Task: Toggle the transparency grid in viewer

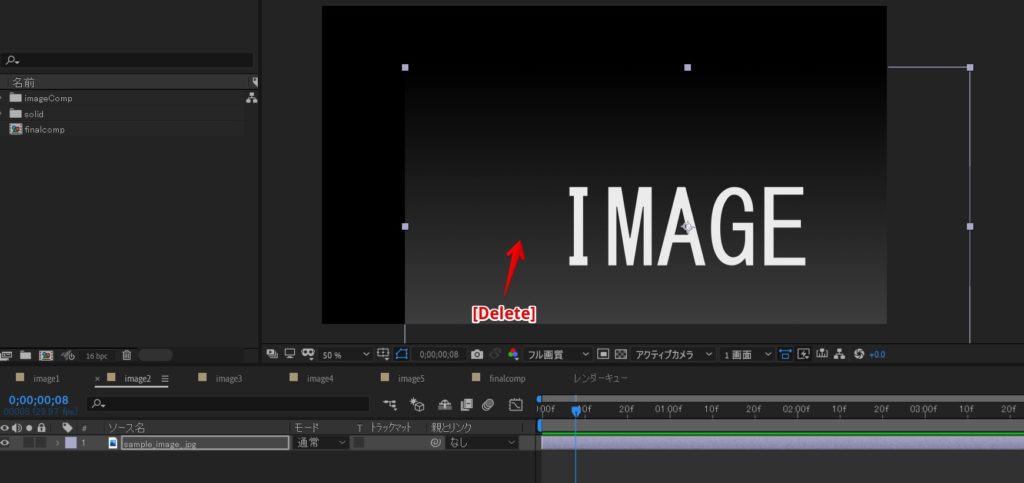Action: [620, 354]
